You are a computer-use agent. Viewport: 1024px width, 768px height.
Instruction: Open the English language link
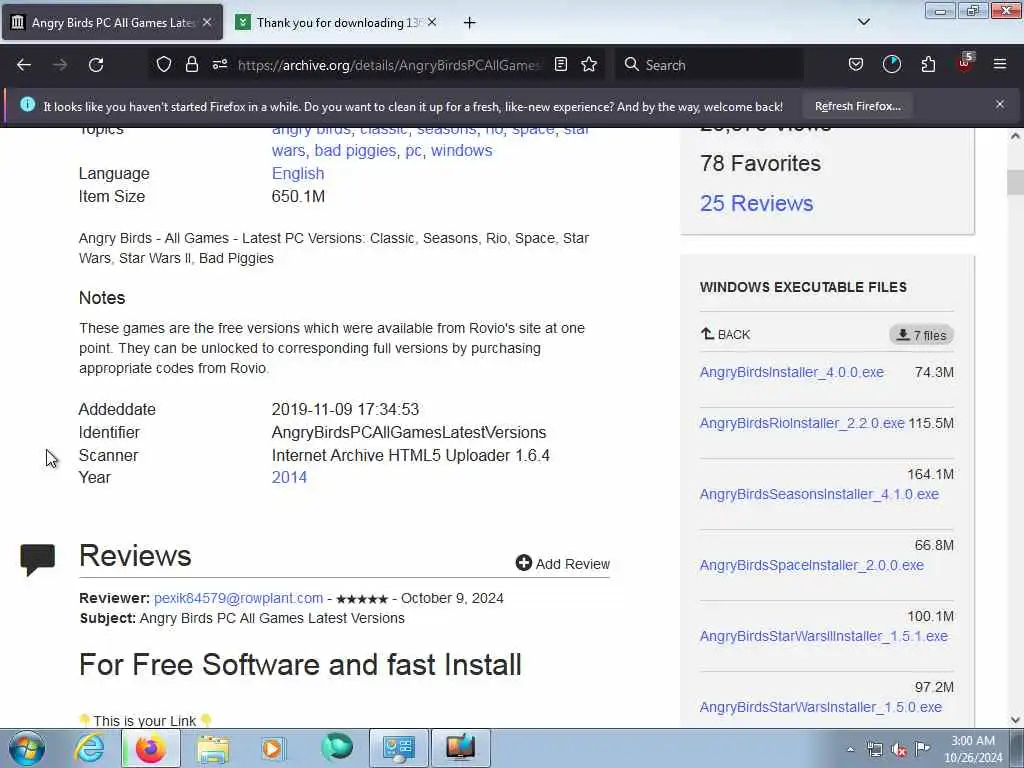pyautogui.click(x=298, y=173)
